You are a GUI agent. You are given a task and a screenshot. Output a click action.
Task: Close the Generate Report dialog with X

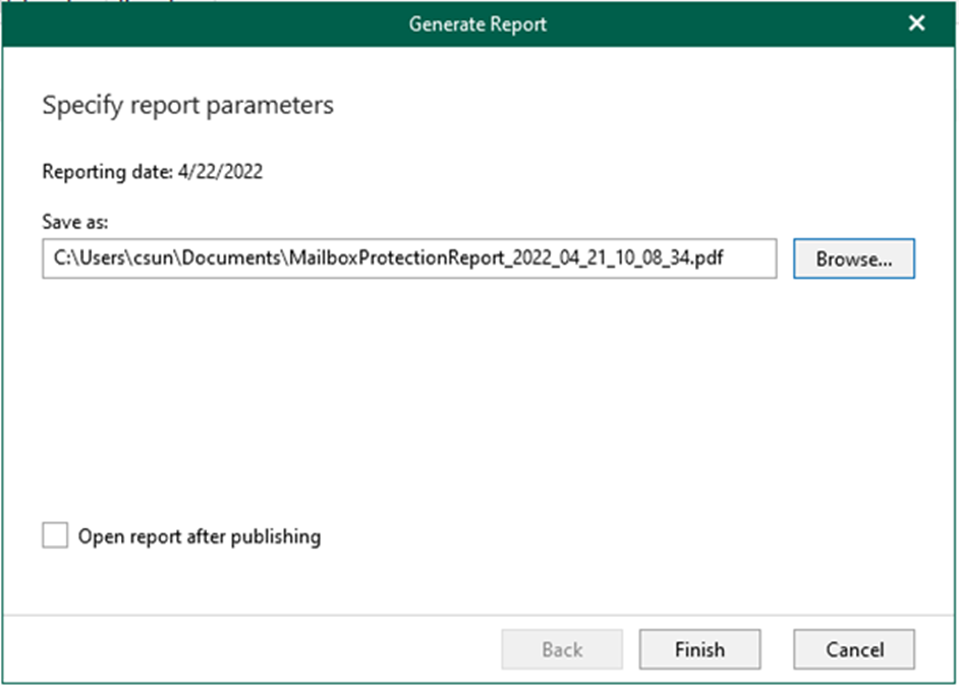pos(916,23)
